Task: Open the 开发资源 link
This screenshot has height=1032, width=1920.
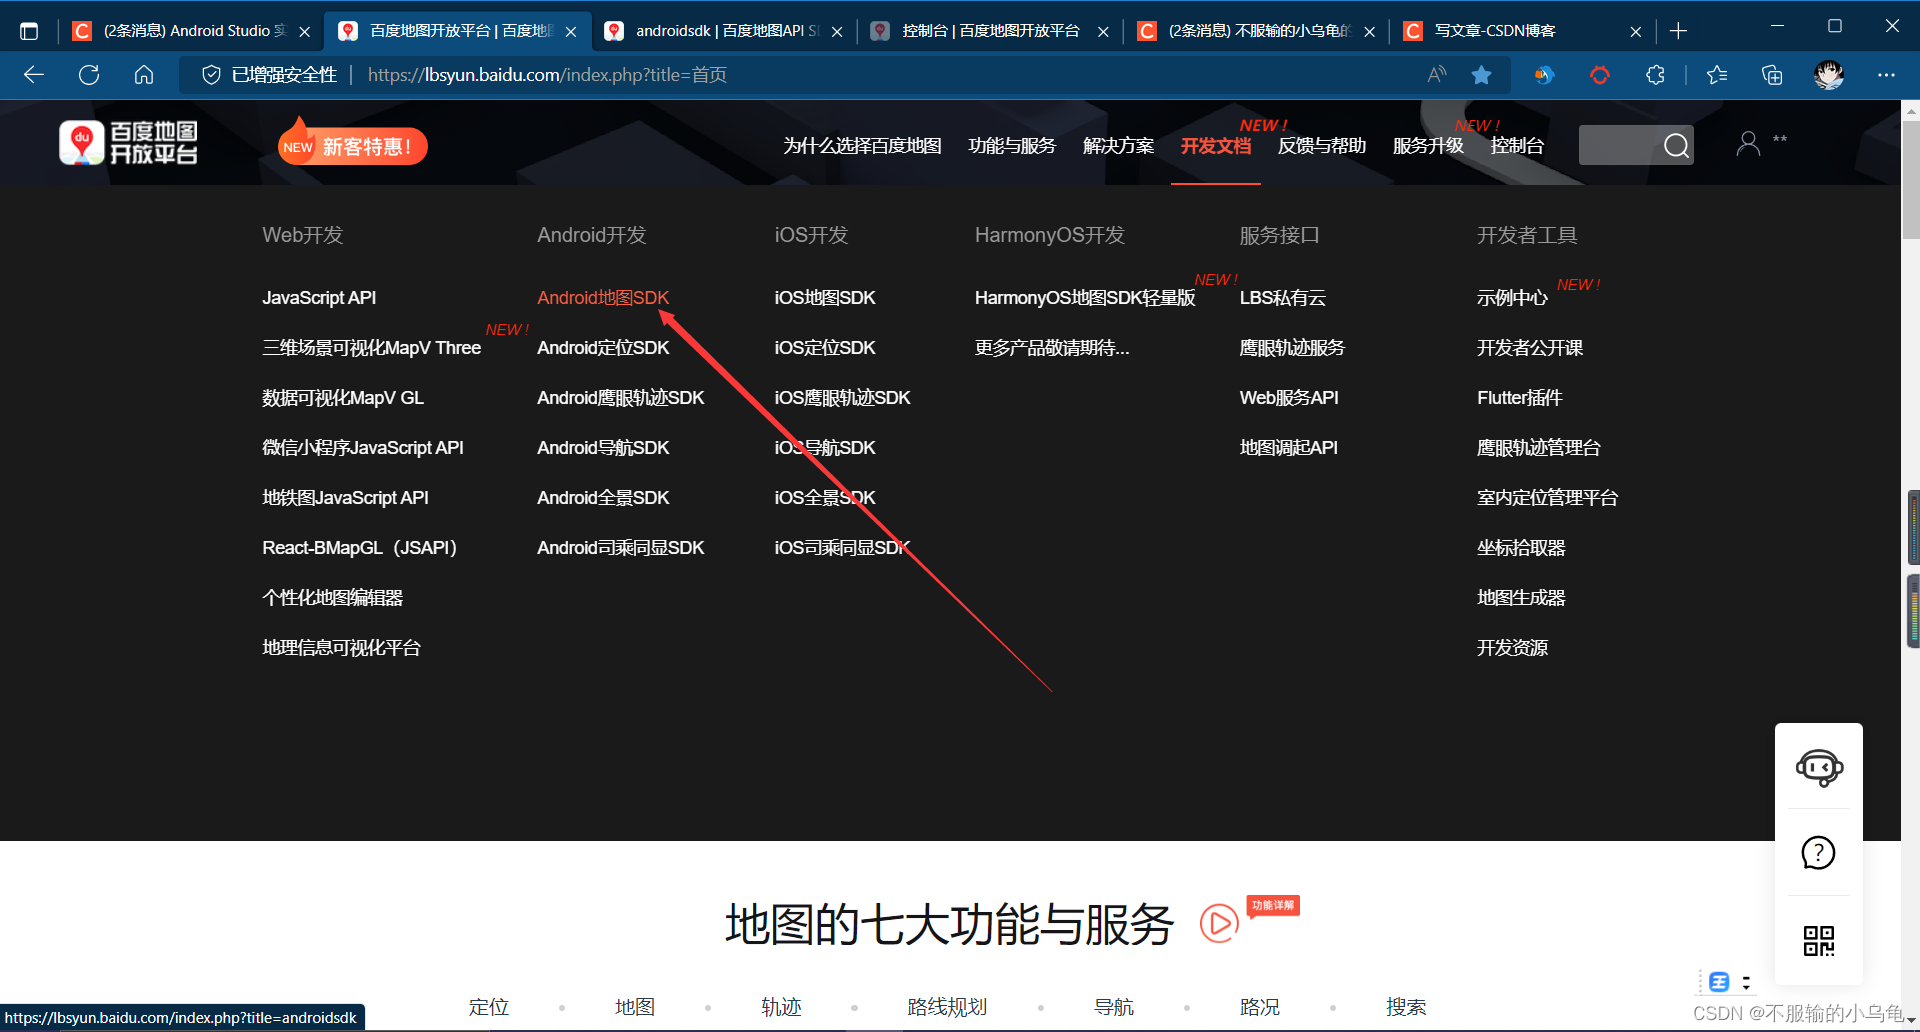Action: point(1512,648)
